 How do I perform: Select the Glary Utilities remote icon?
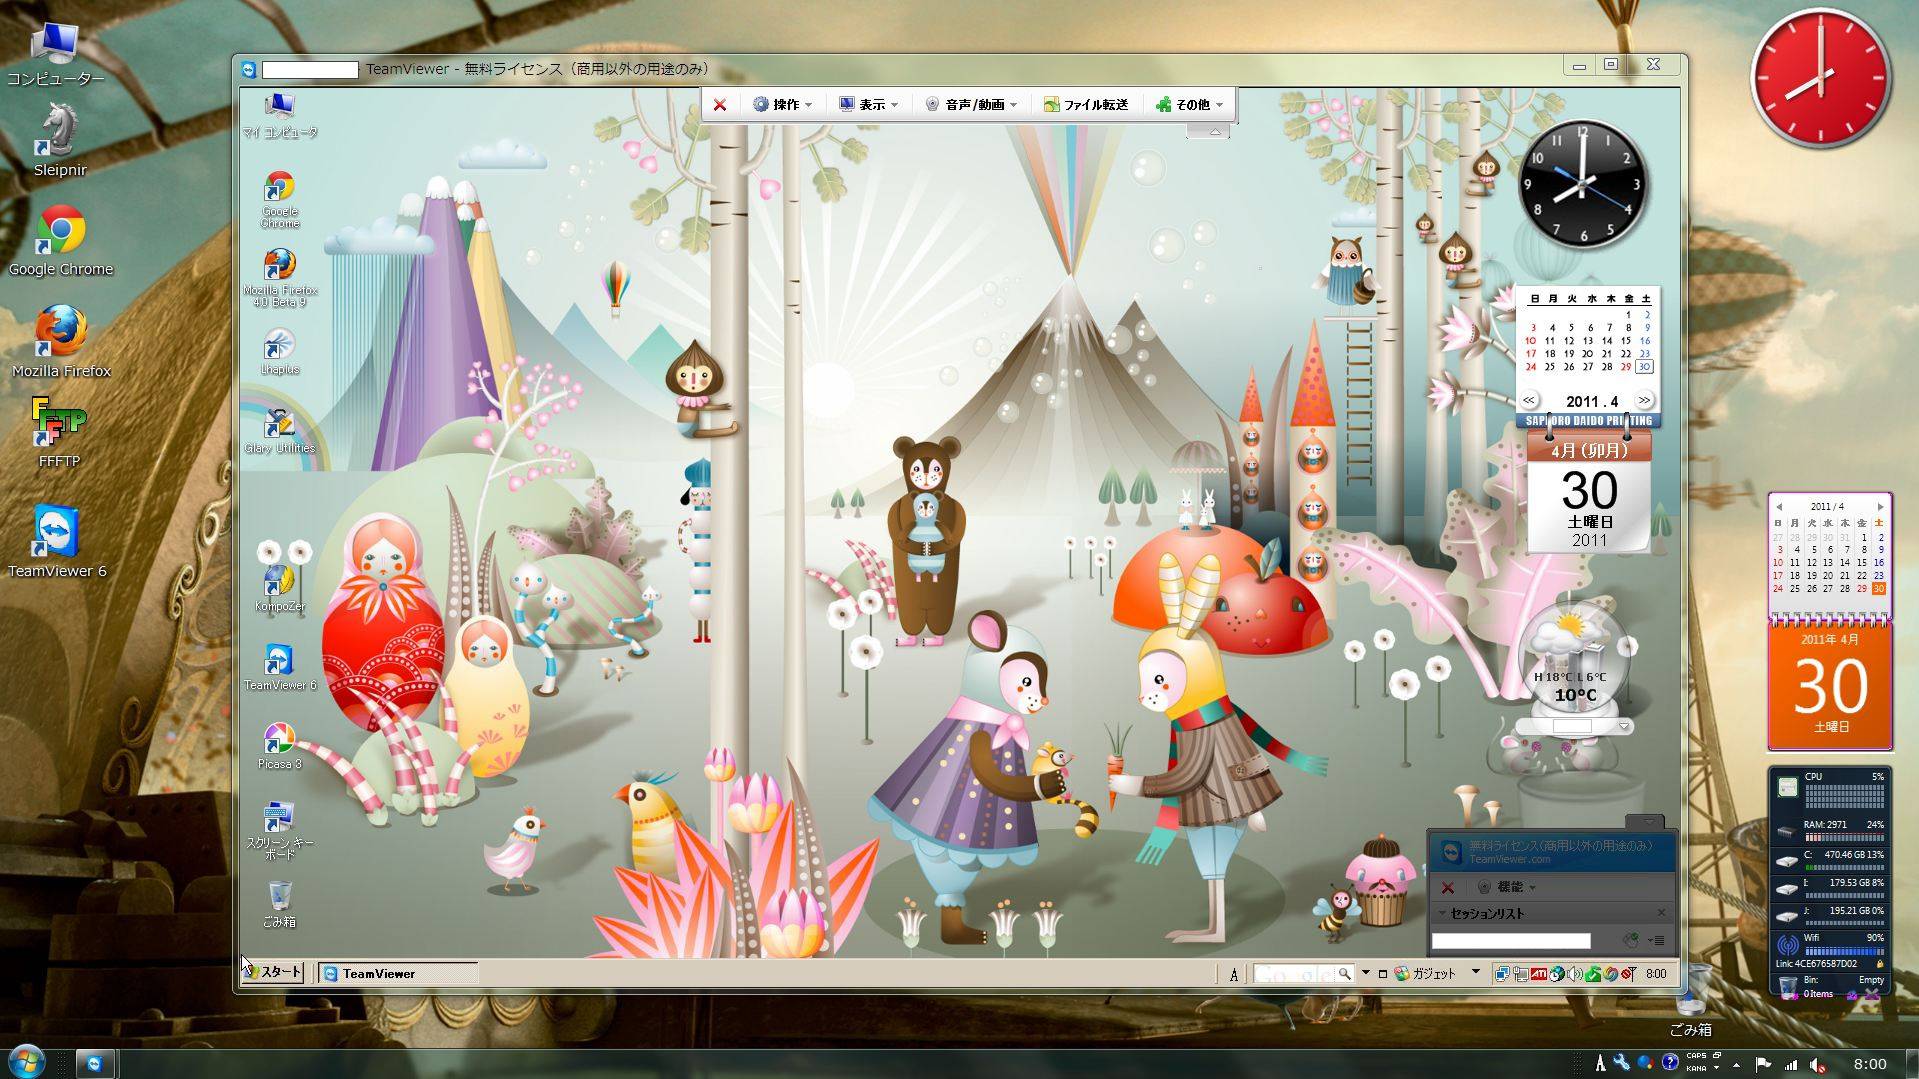pyautogui.click(x=280, y=431)
